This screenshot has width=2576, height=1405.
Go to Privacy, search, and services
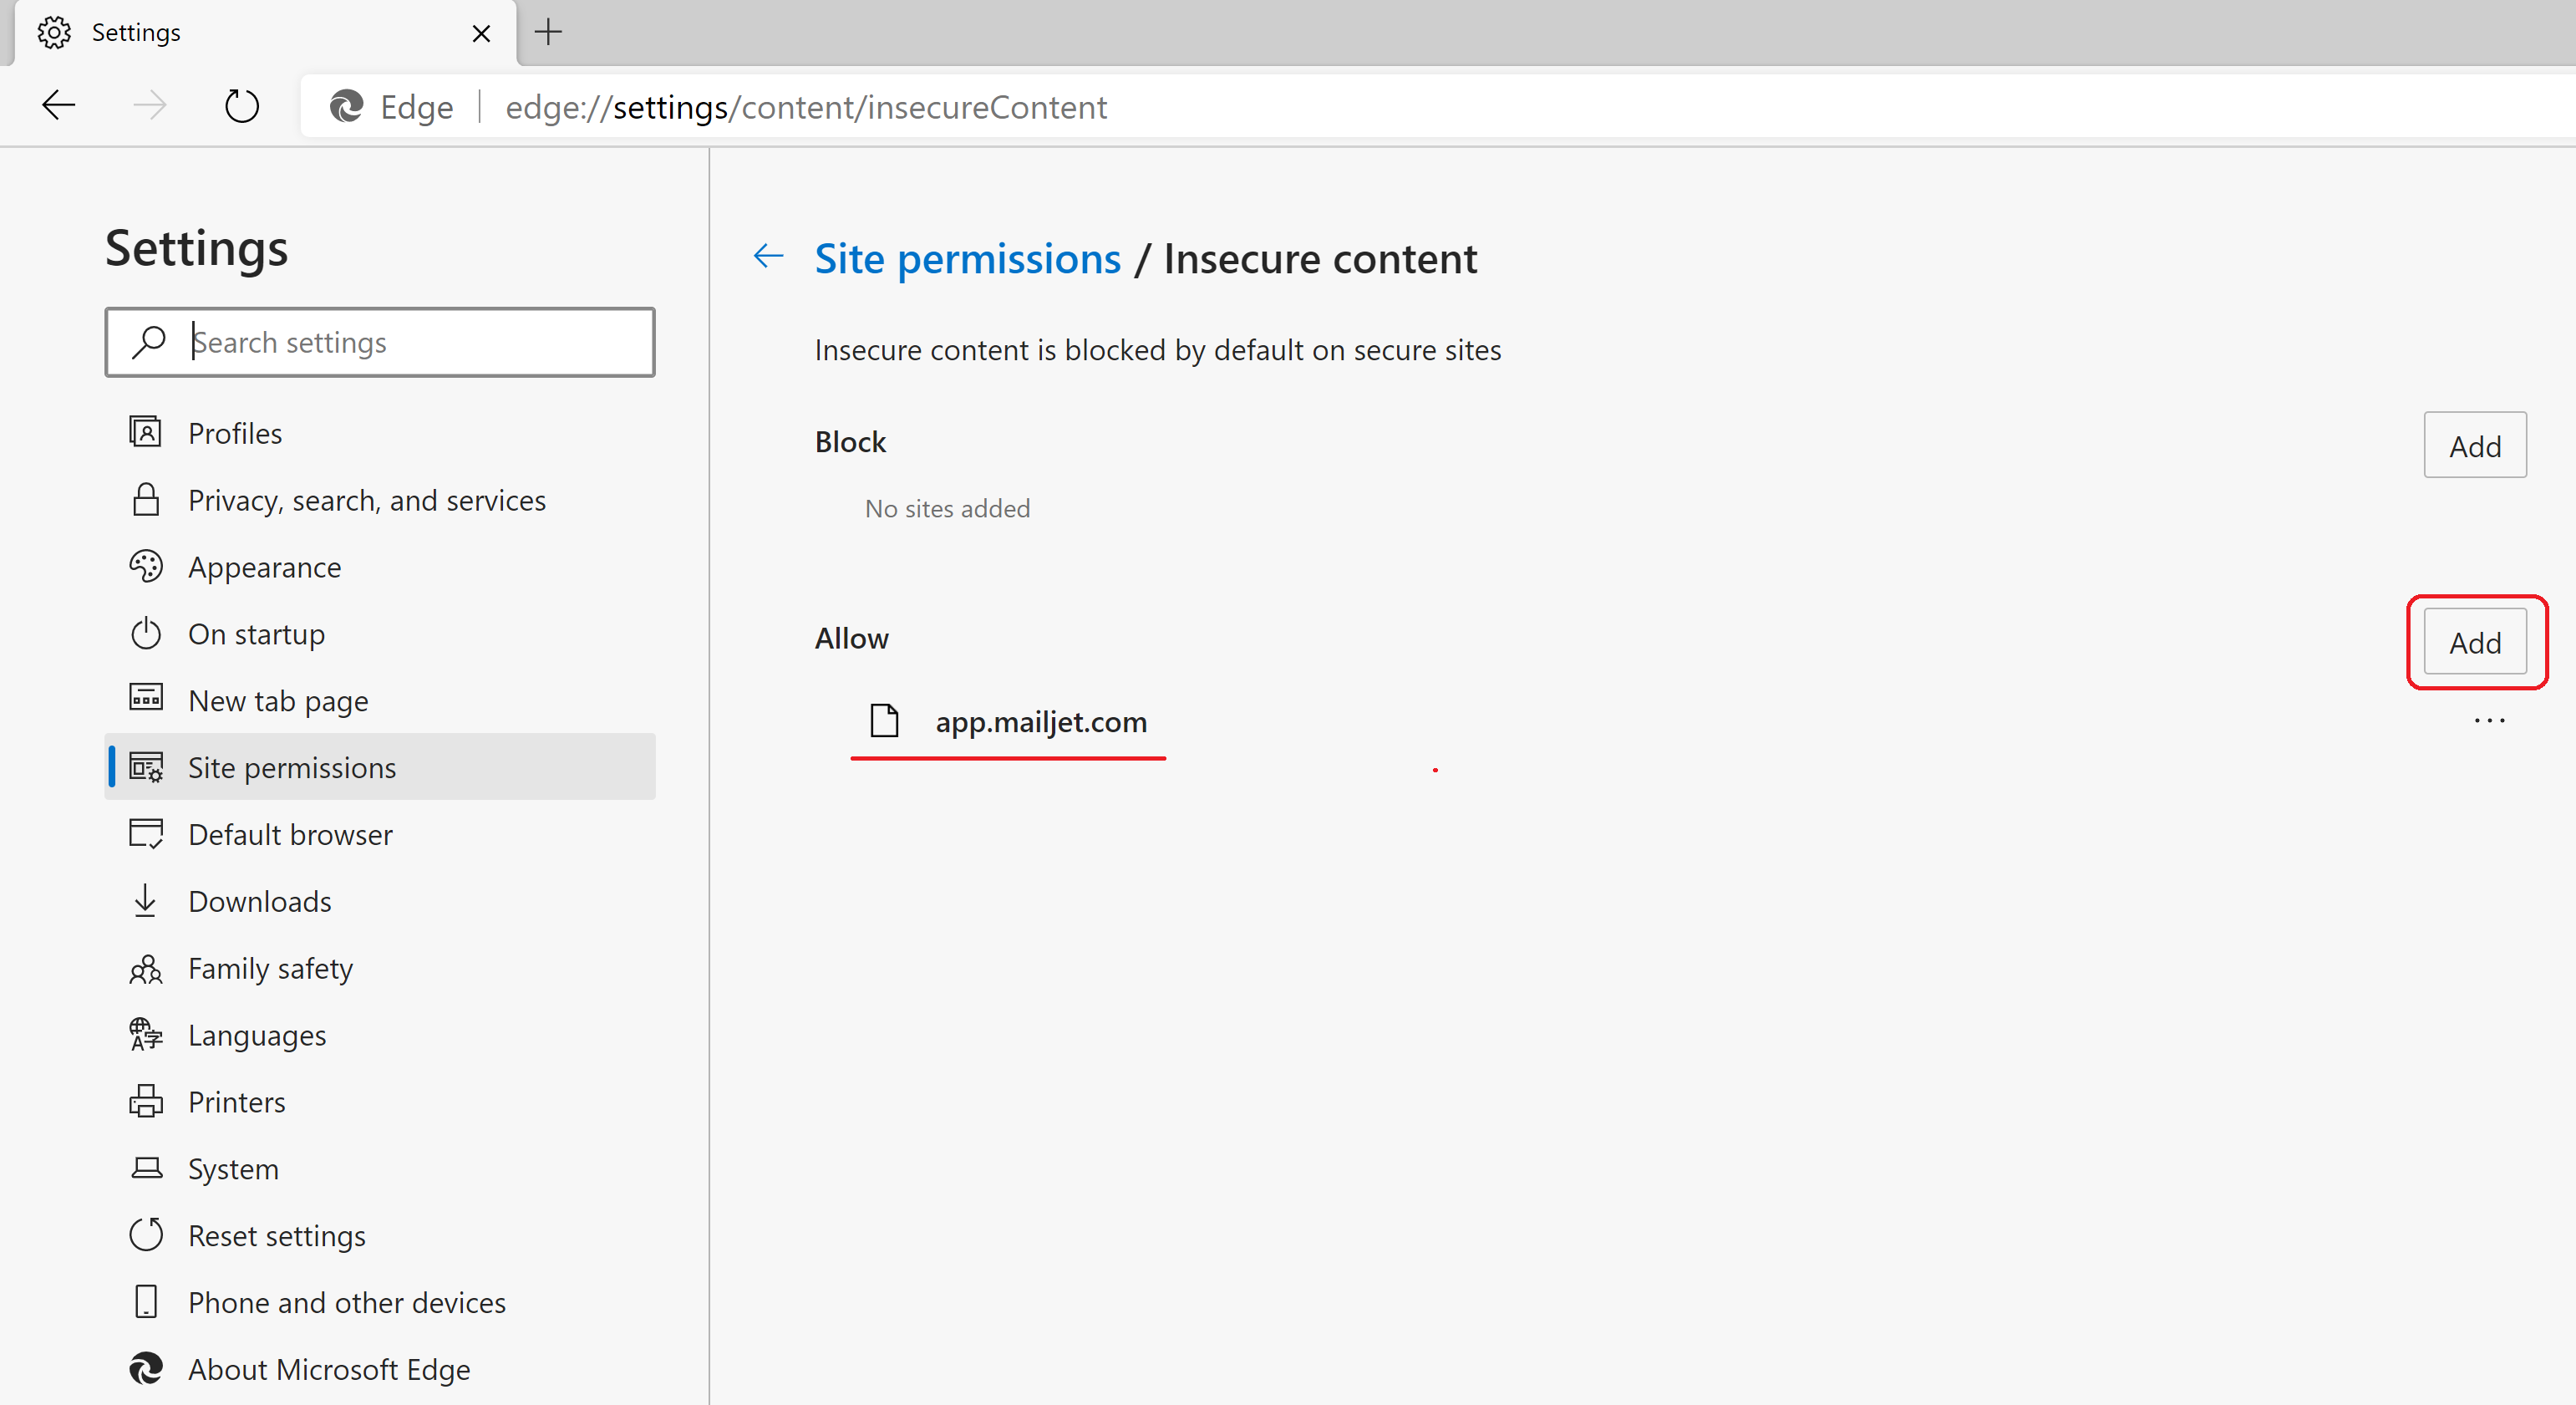[366, 500]
